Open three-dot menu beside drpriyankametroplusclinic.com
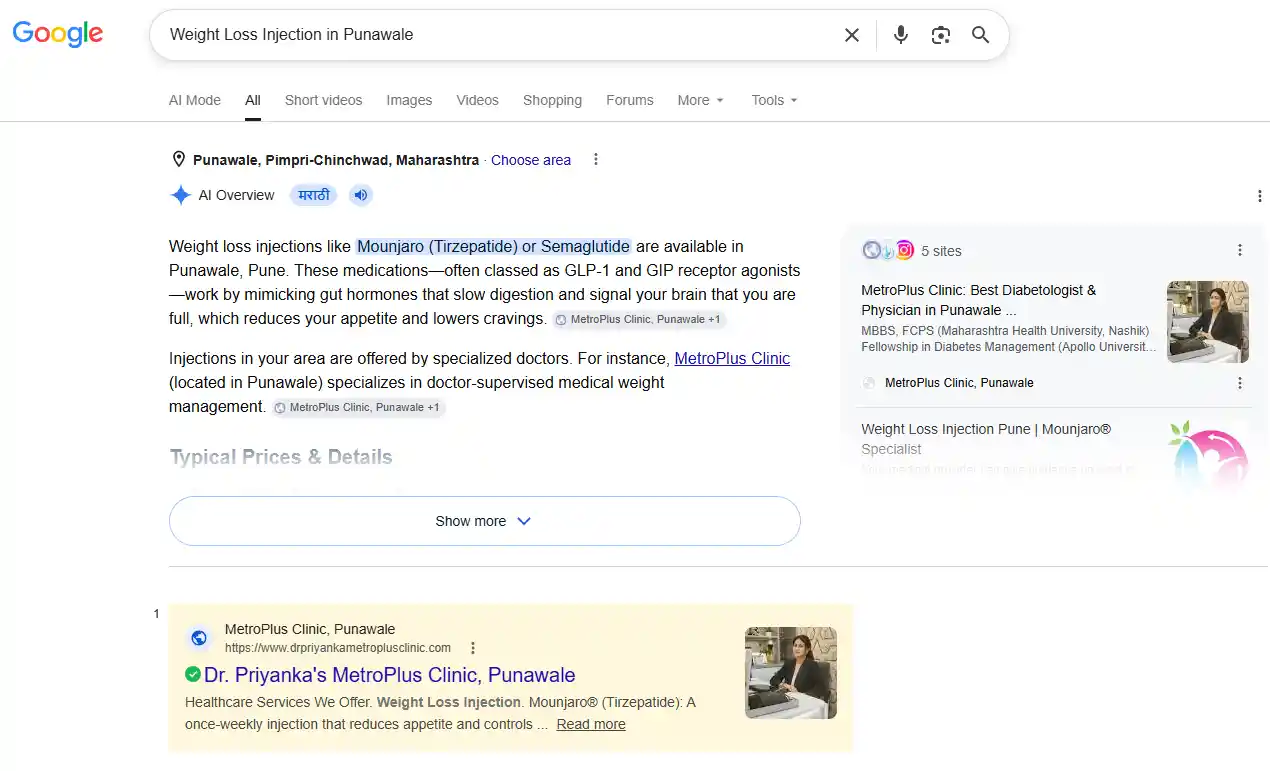This screenshot has width=1270, height=771. [473, 648]
